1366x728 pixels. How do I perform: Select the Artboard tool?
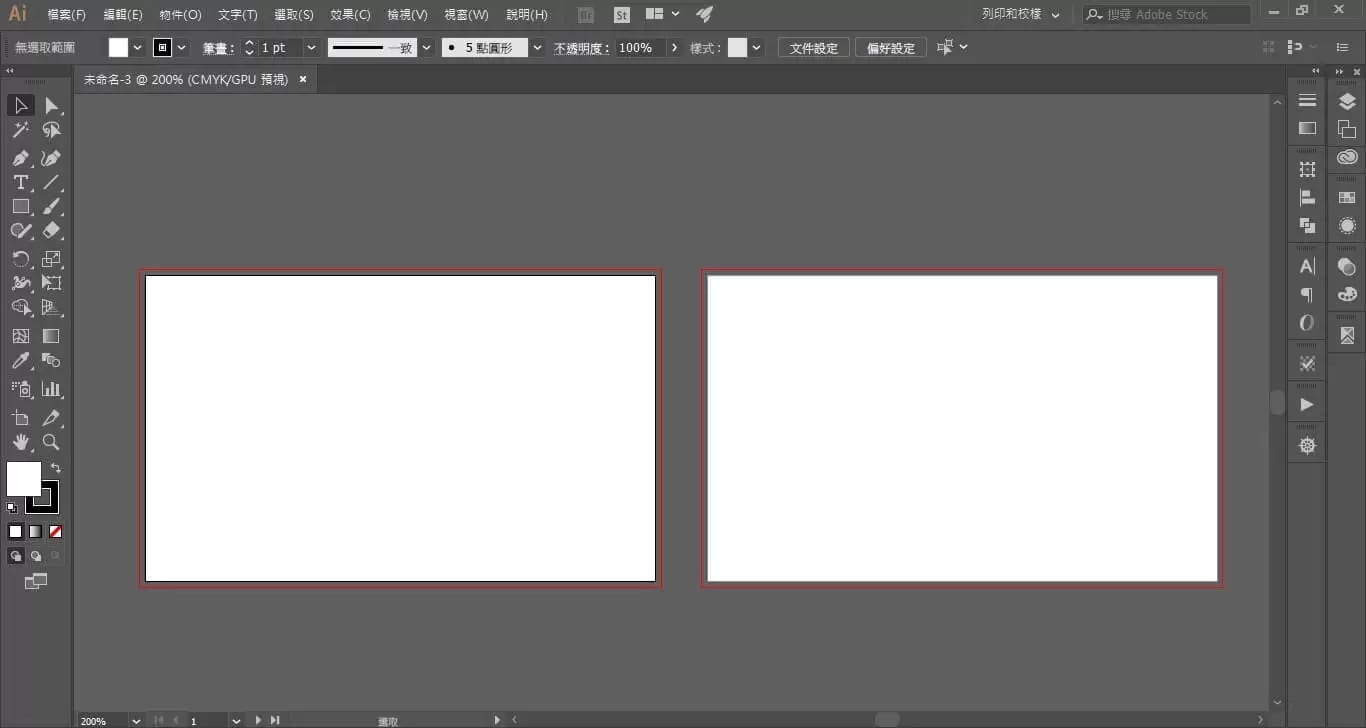(x=20, y=418)
